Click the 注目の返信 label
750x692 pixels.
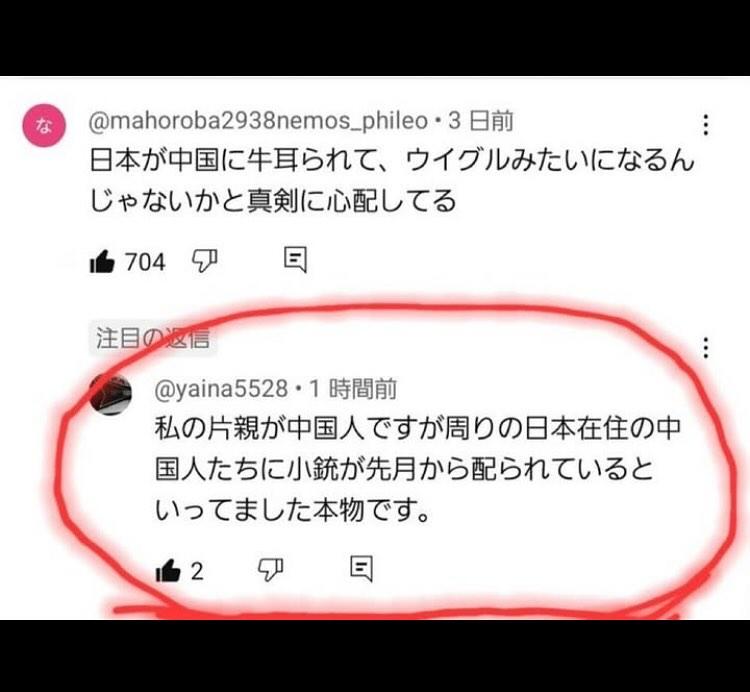[153, 339]
